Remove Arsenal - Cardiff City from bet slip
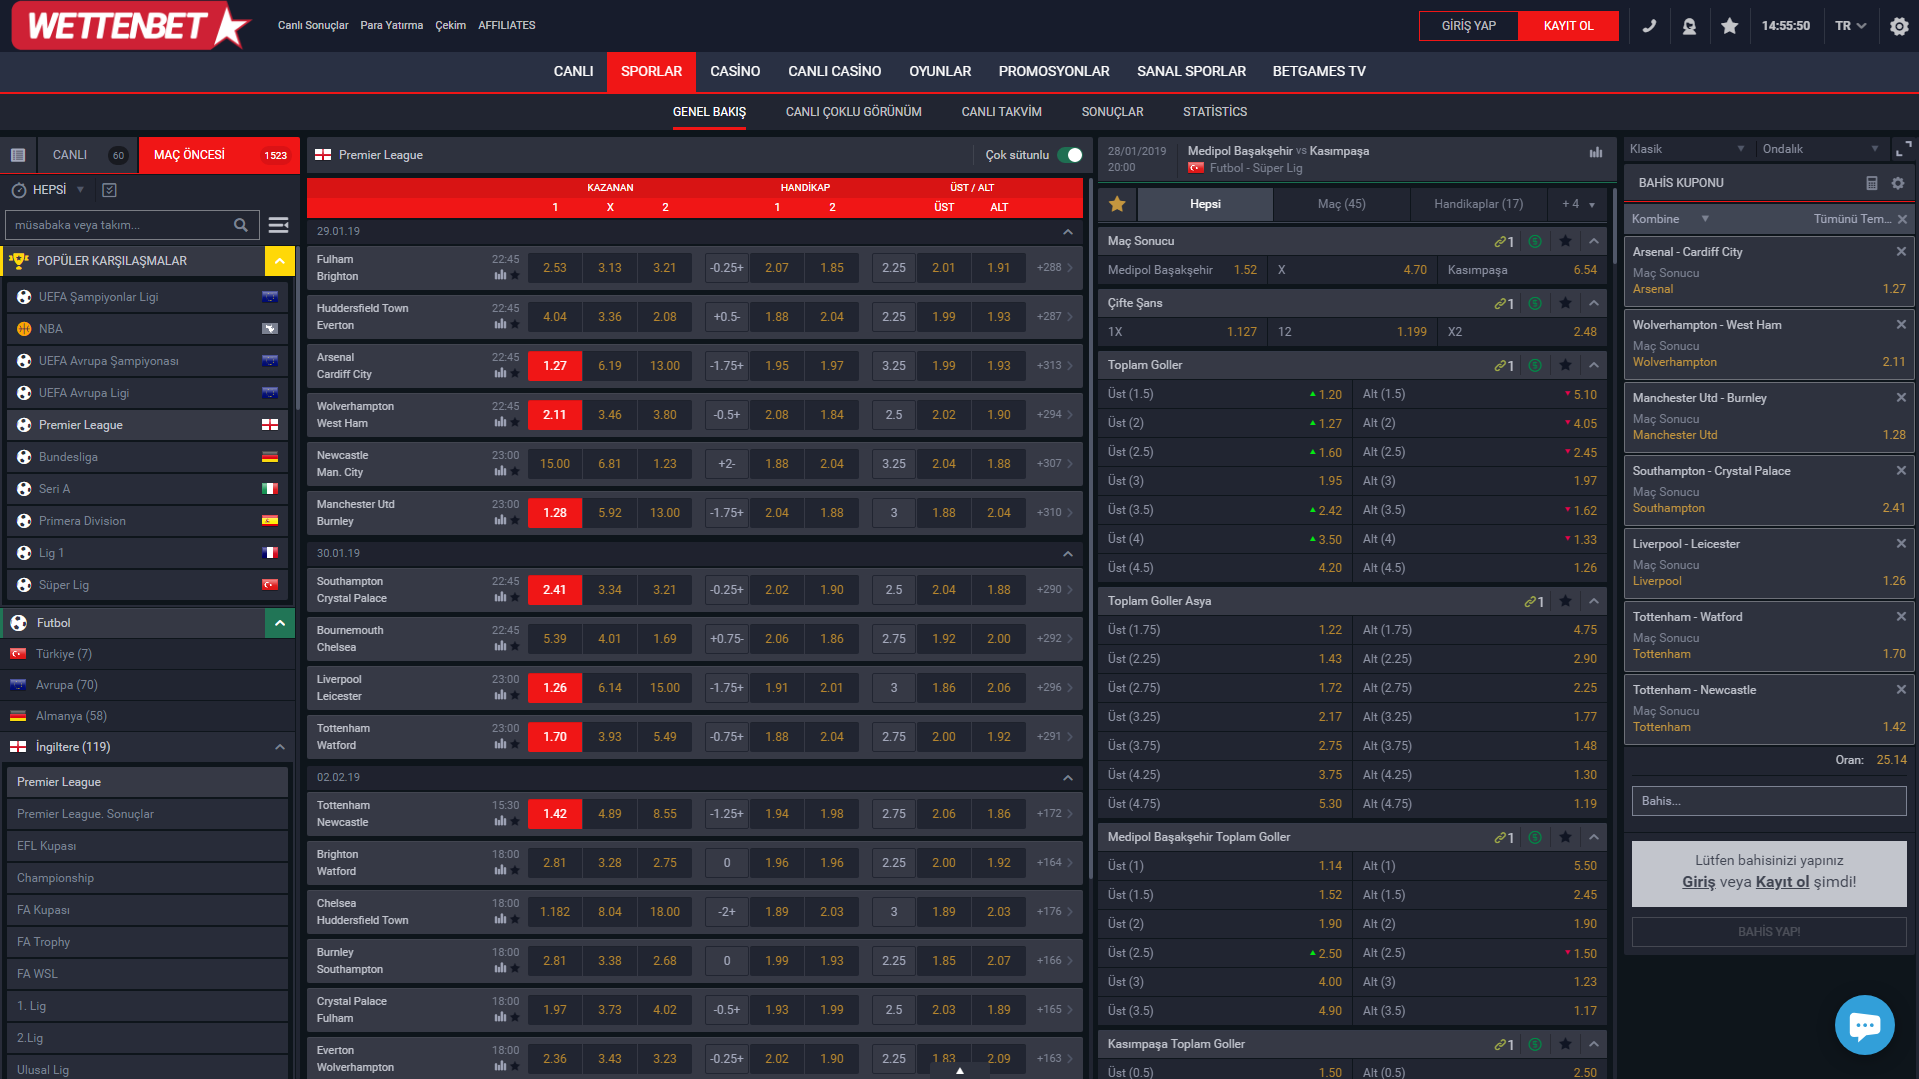The image size is (1919, 1079). click(x=1901, y=251)
